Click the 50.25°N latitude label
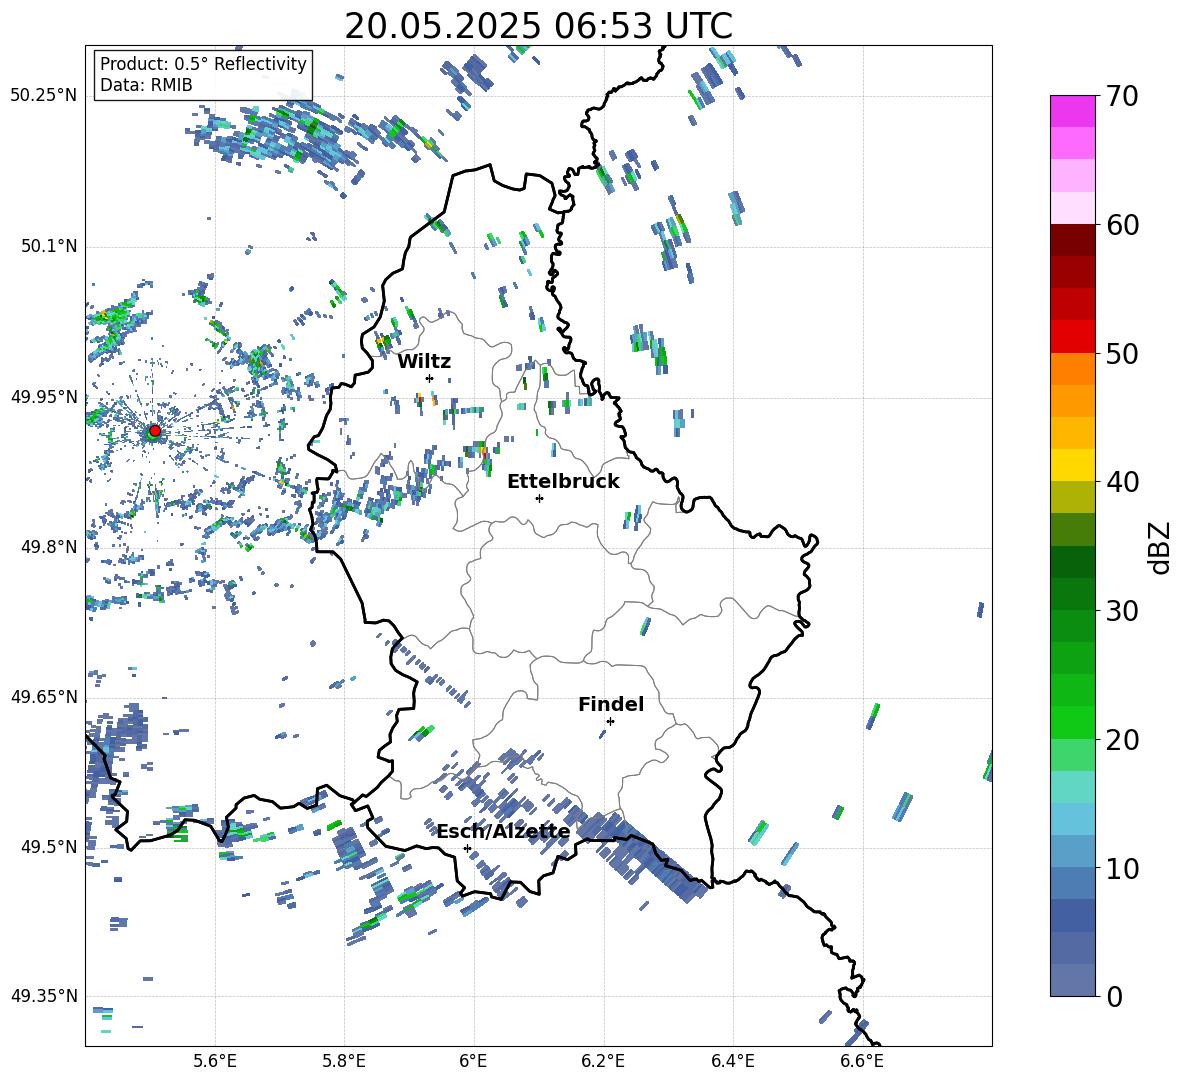The image size is (1184, 1081). tap(44, 96)
